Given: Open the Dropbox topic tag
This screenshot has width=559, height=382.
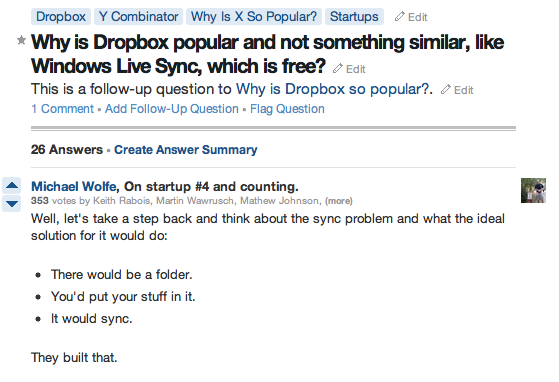Looking at the screenshot, I should [61, 17].
